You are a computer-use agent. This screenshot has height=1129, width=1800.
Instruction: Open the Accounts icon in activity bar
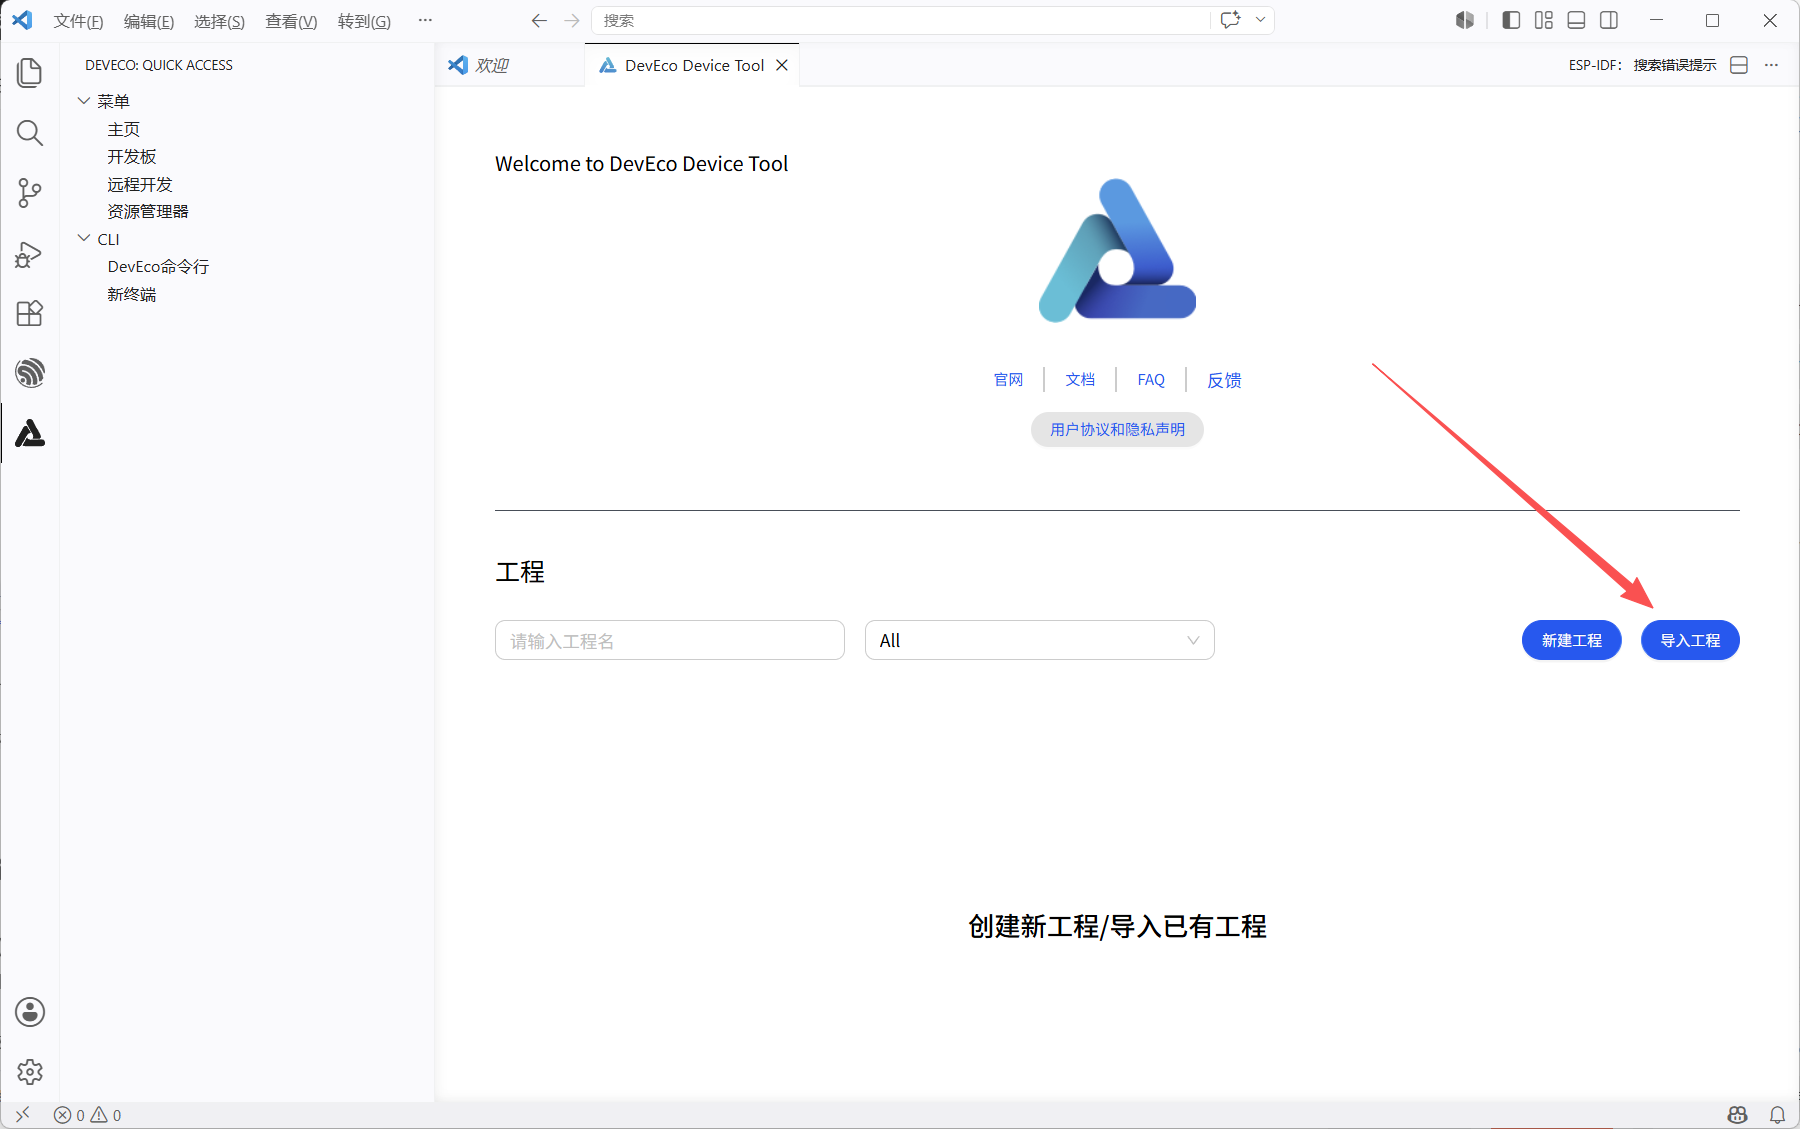(30, 1012)
